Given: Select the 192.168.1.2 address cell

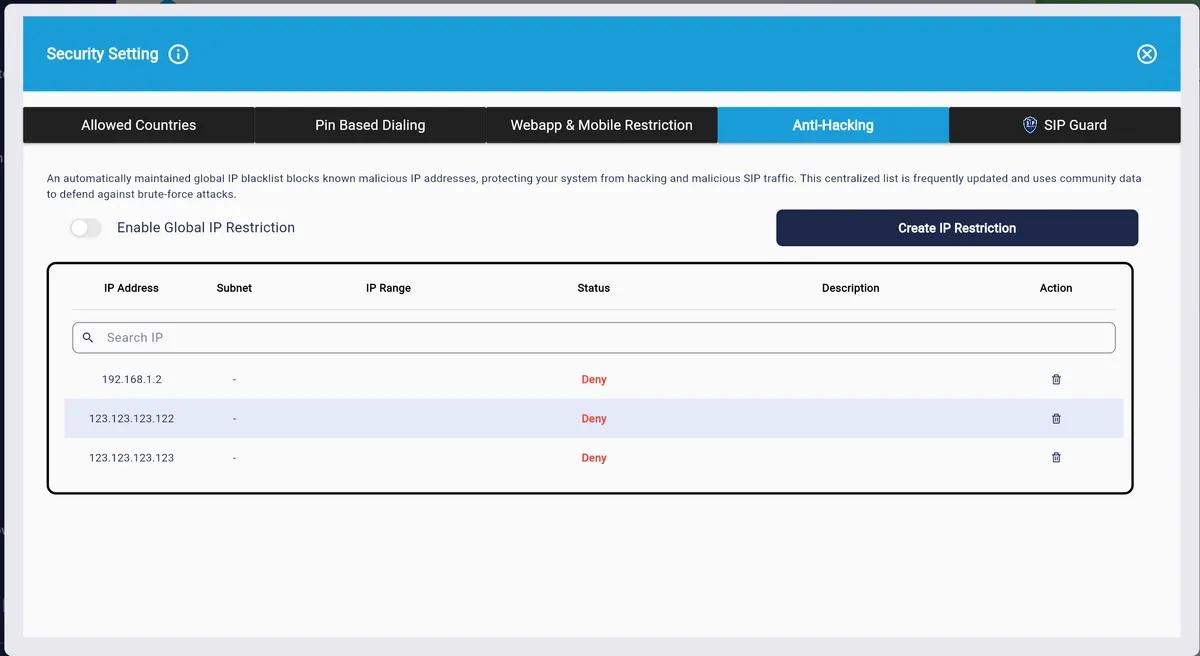Looking at the screenshot, I should 132,380.
